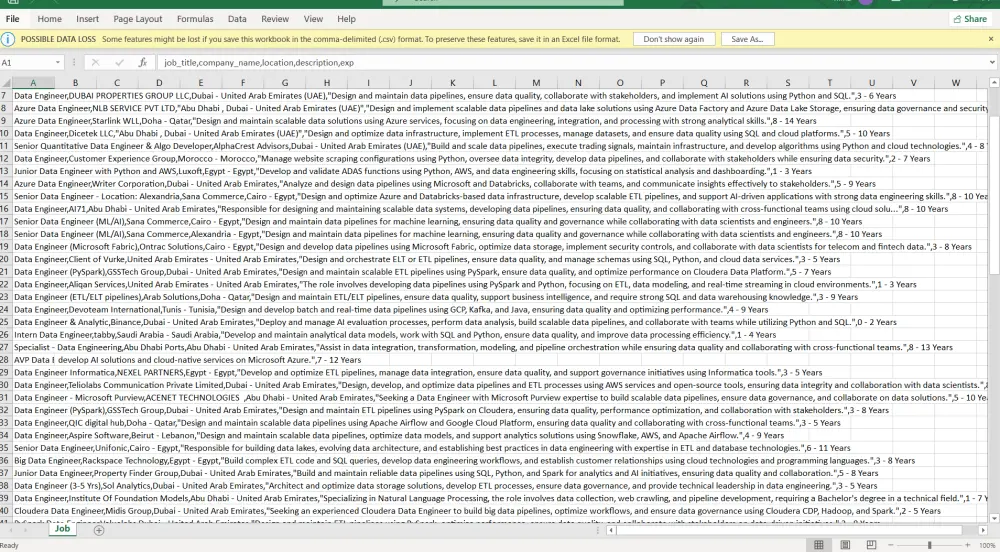Viewport: 1000px width, 552px height.
Task: Select row 40 header
Action: [x=6, y=511]
